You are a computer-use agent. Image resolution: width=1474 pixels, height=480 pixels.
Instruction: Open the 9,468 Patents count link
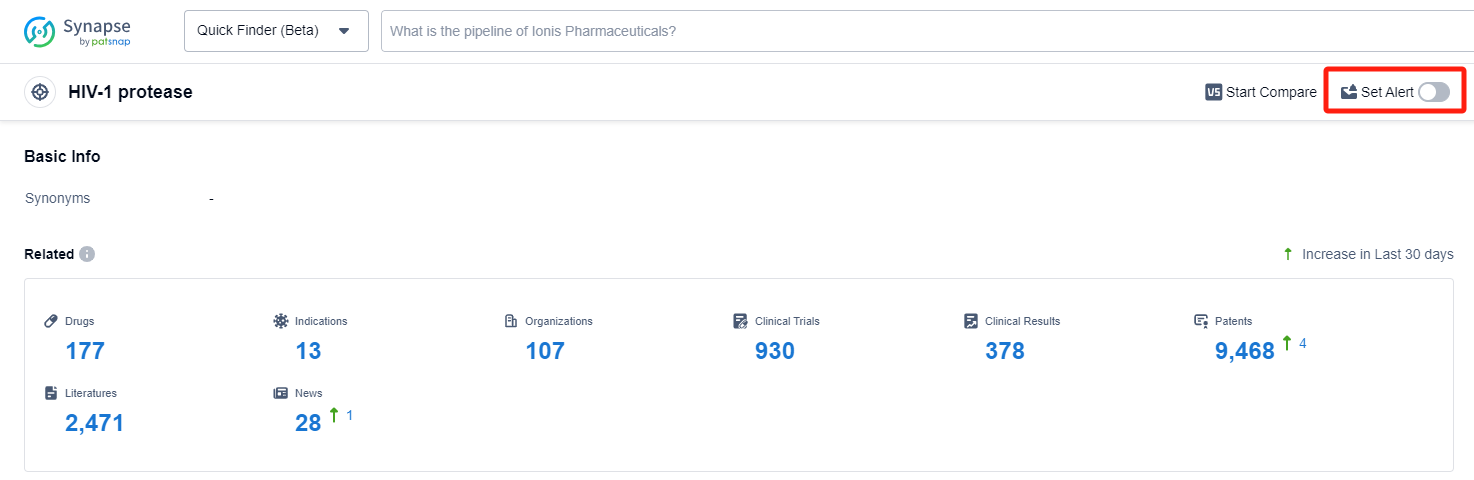(x=1244, y=351)
